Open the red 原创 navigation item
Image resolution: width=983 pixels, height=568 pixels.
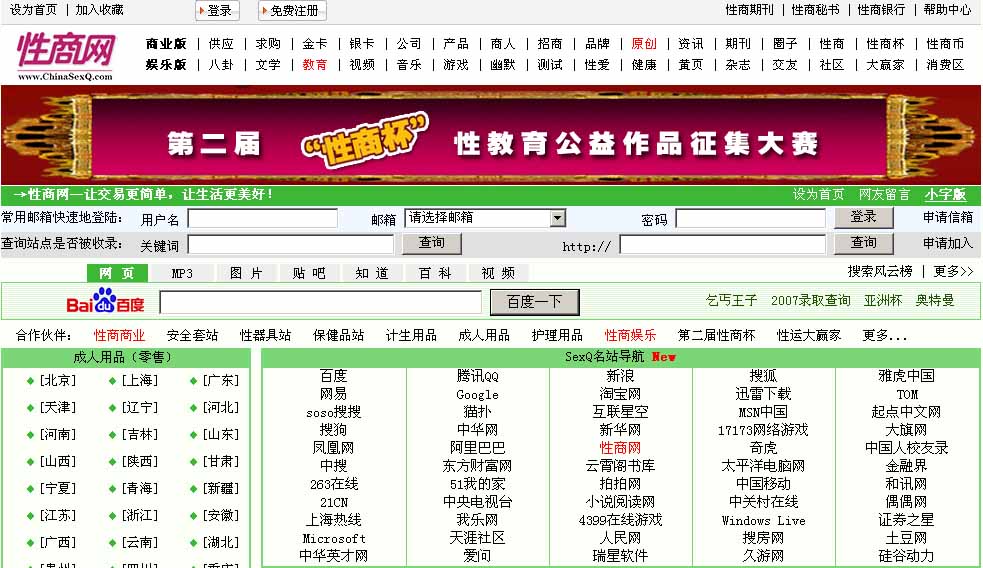pyautogui.click(x=644, y=44)
